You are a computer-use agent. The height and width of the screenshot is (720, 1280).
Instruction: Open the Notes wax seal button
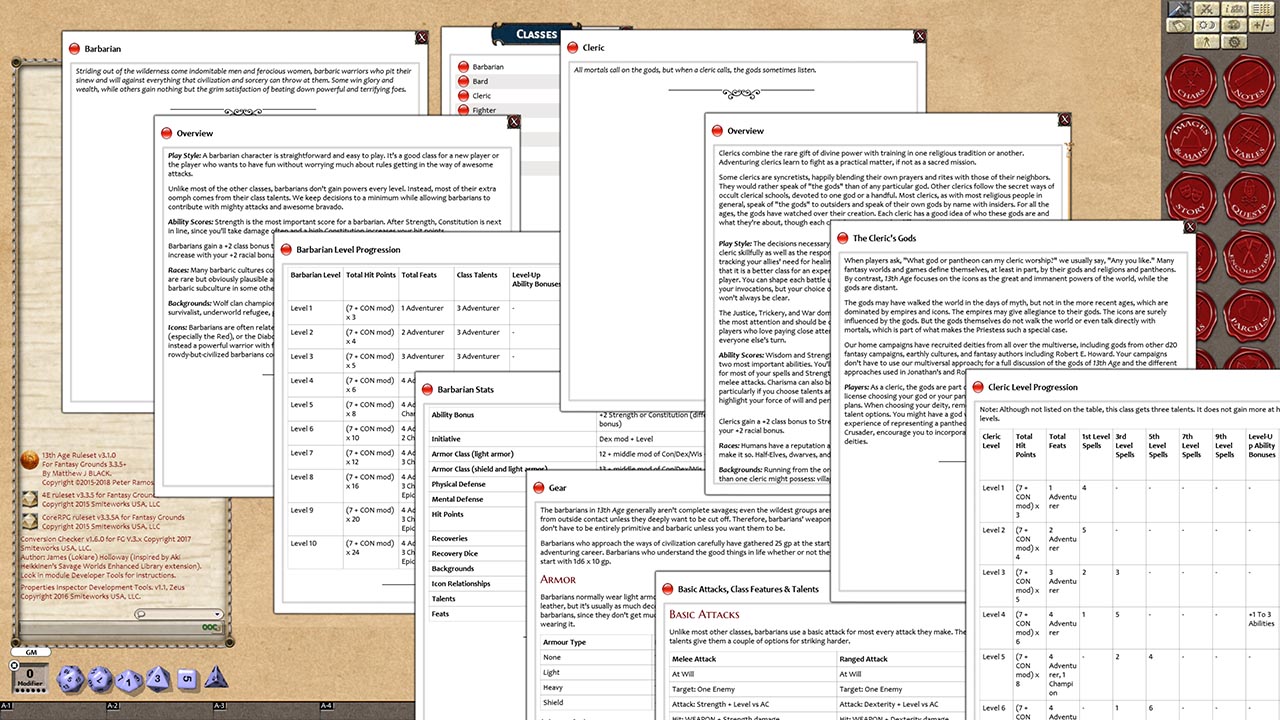point(1248,82)
